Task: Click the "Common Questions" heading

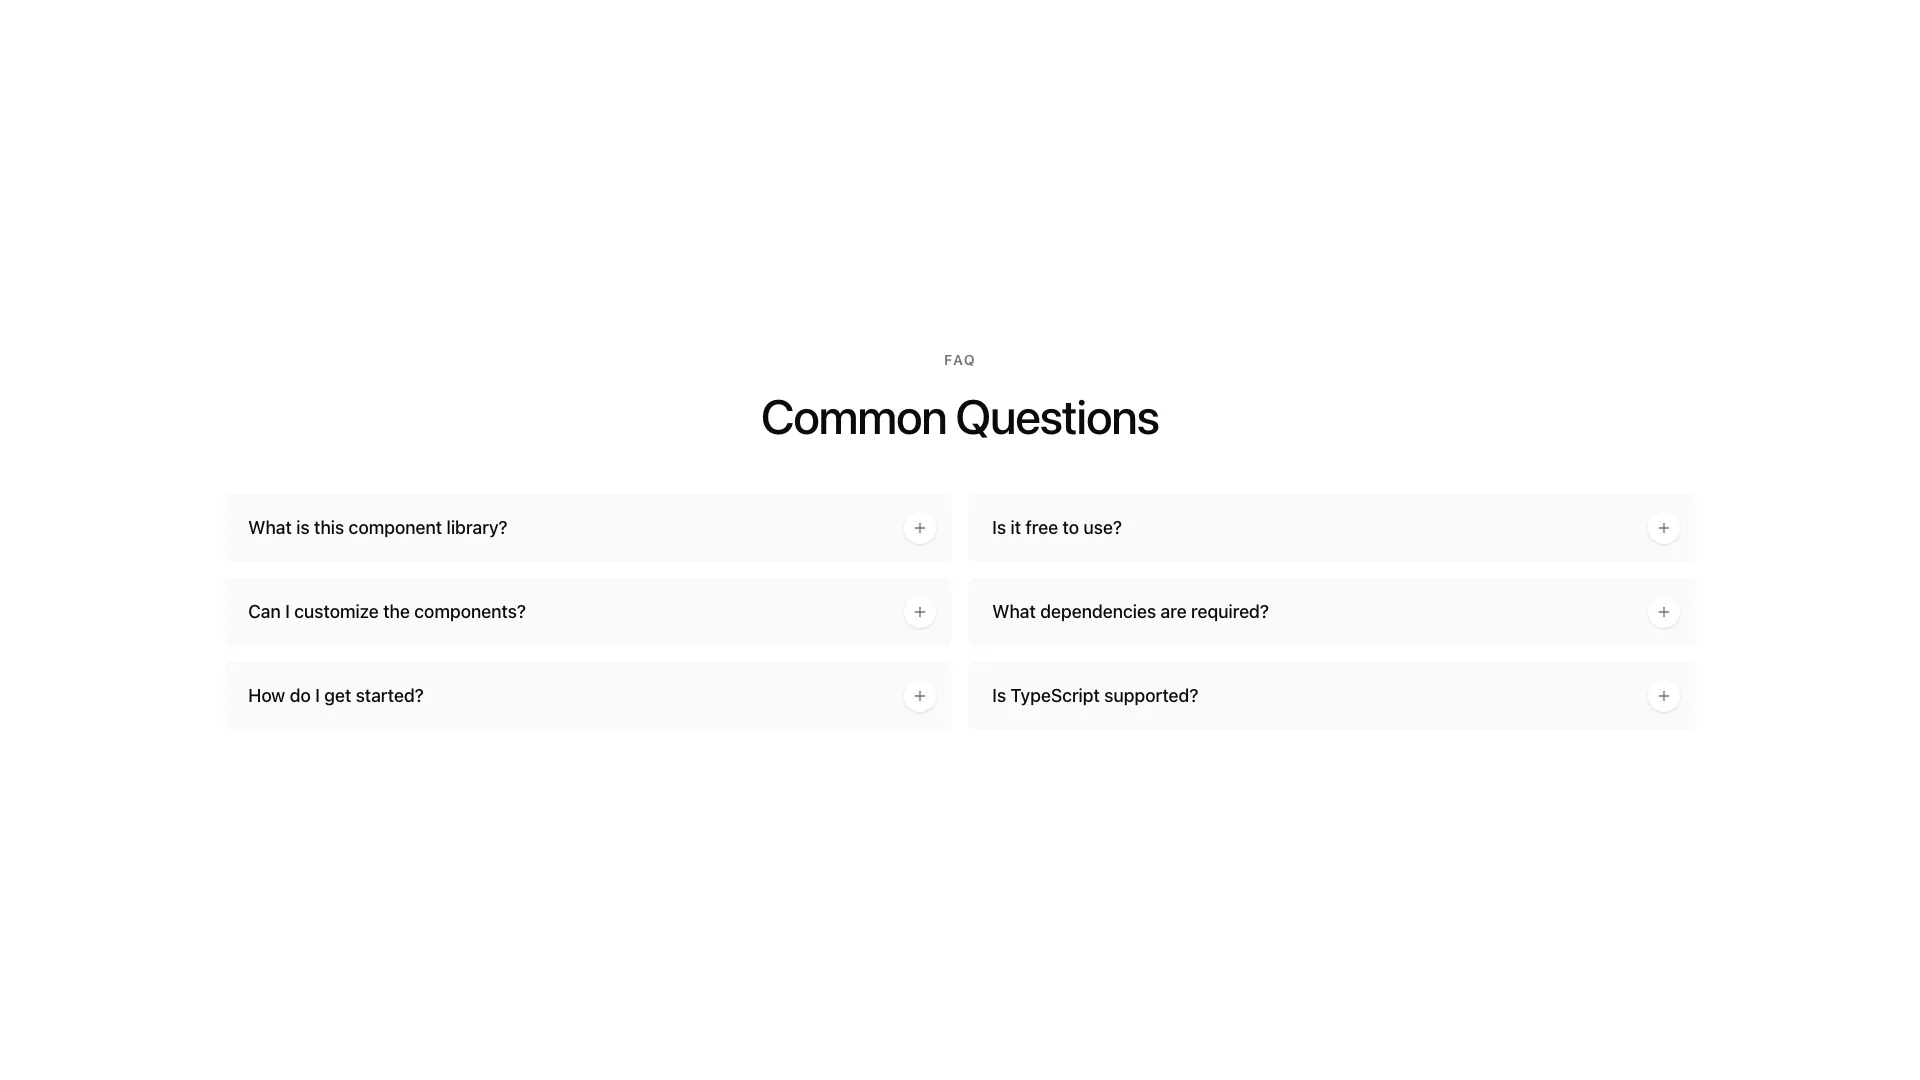Action: click(959, 417)
